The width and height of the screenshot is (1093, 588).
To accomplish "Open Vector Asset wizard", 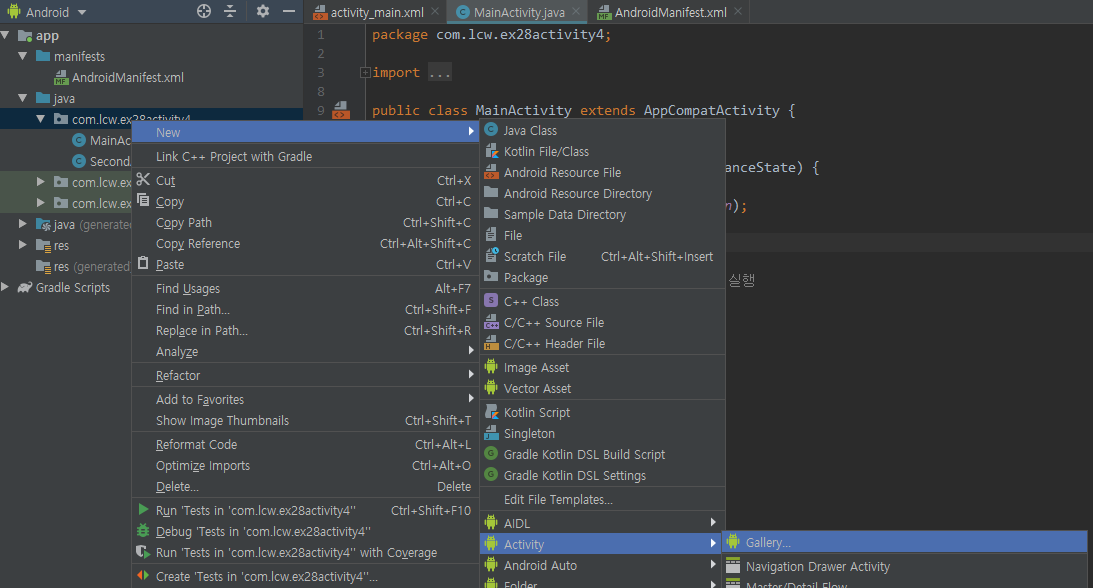I will click(x=602, y=388).
